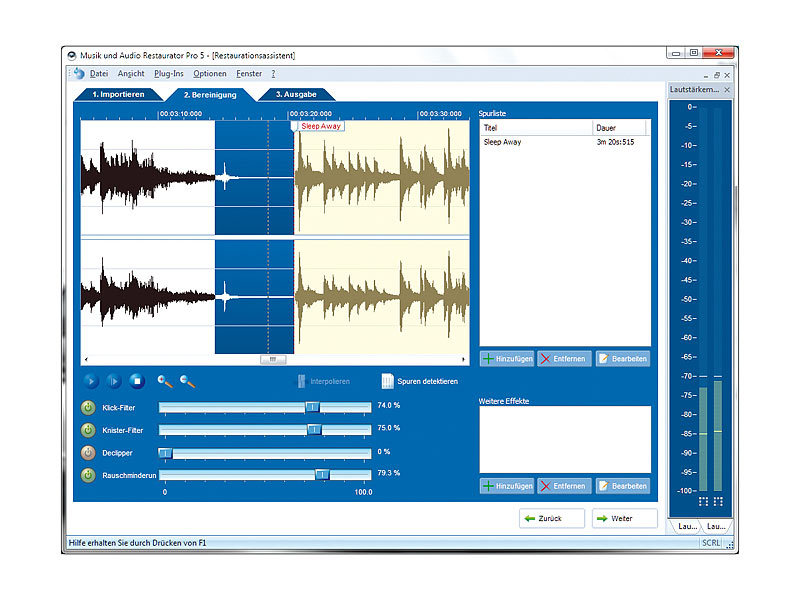Open the Plug-Ins menu
This screenshot has width=800, height=600.
tap(169, 73)
